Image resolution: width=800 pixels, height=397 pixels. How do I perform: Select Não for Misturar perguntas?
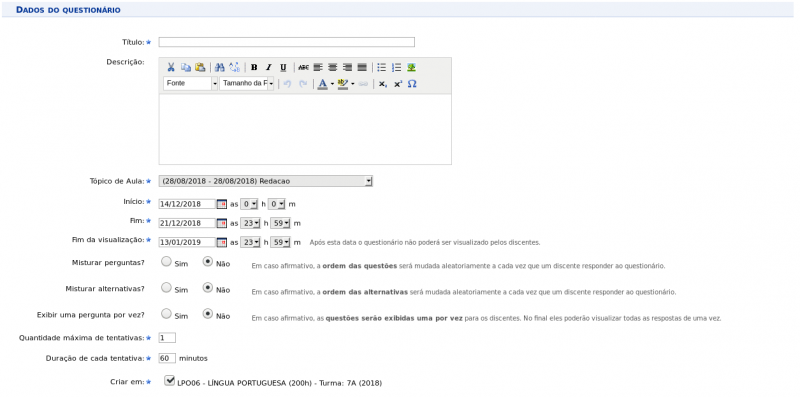pyautogui.click(x=208, y=262)
